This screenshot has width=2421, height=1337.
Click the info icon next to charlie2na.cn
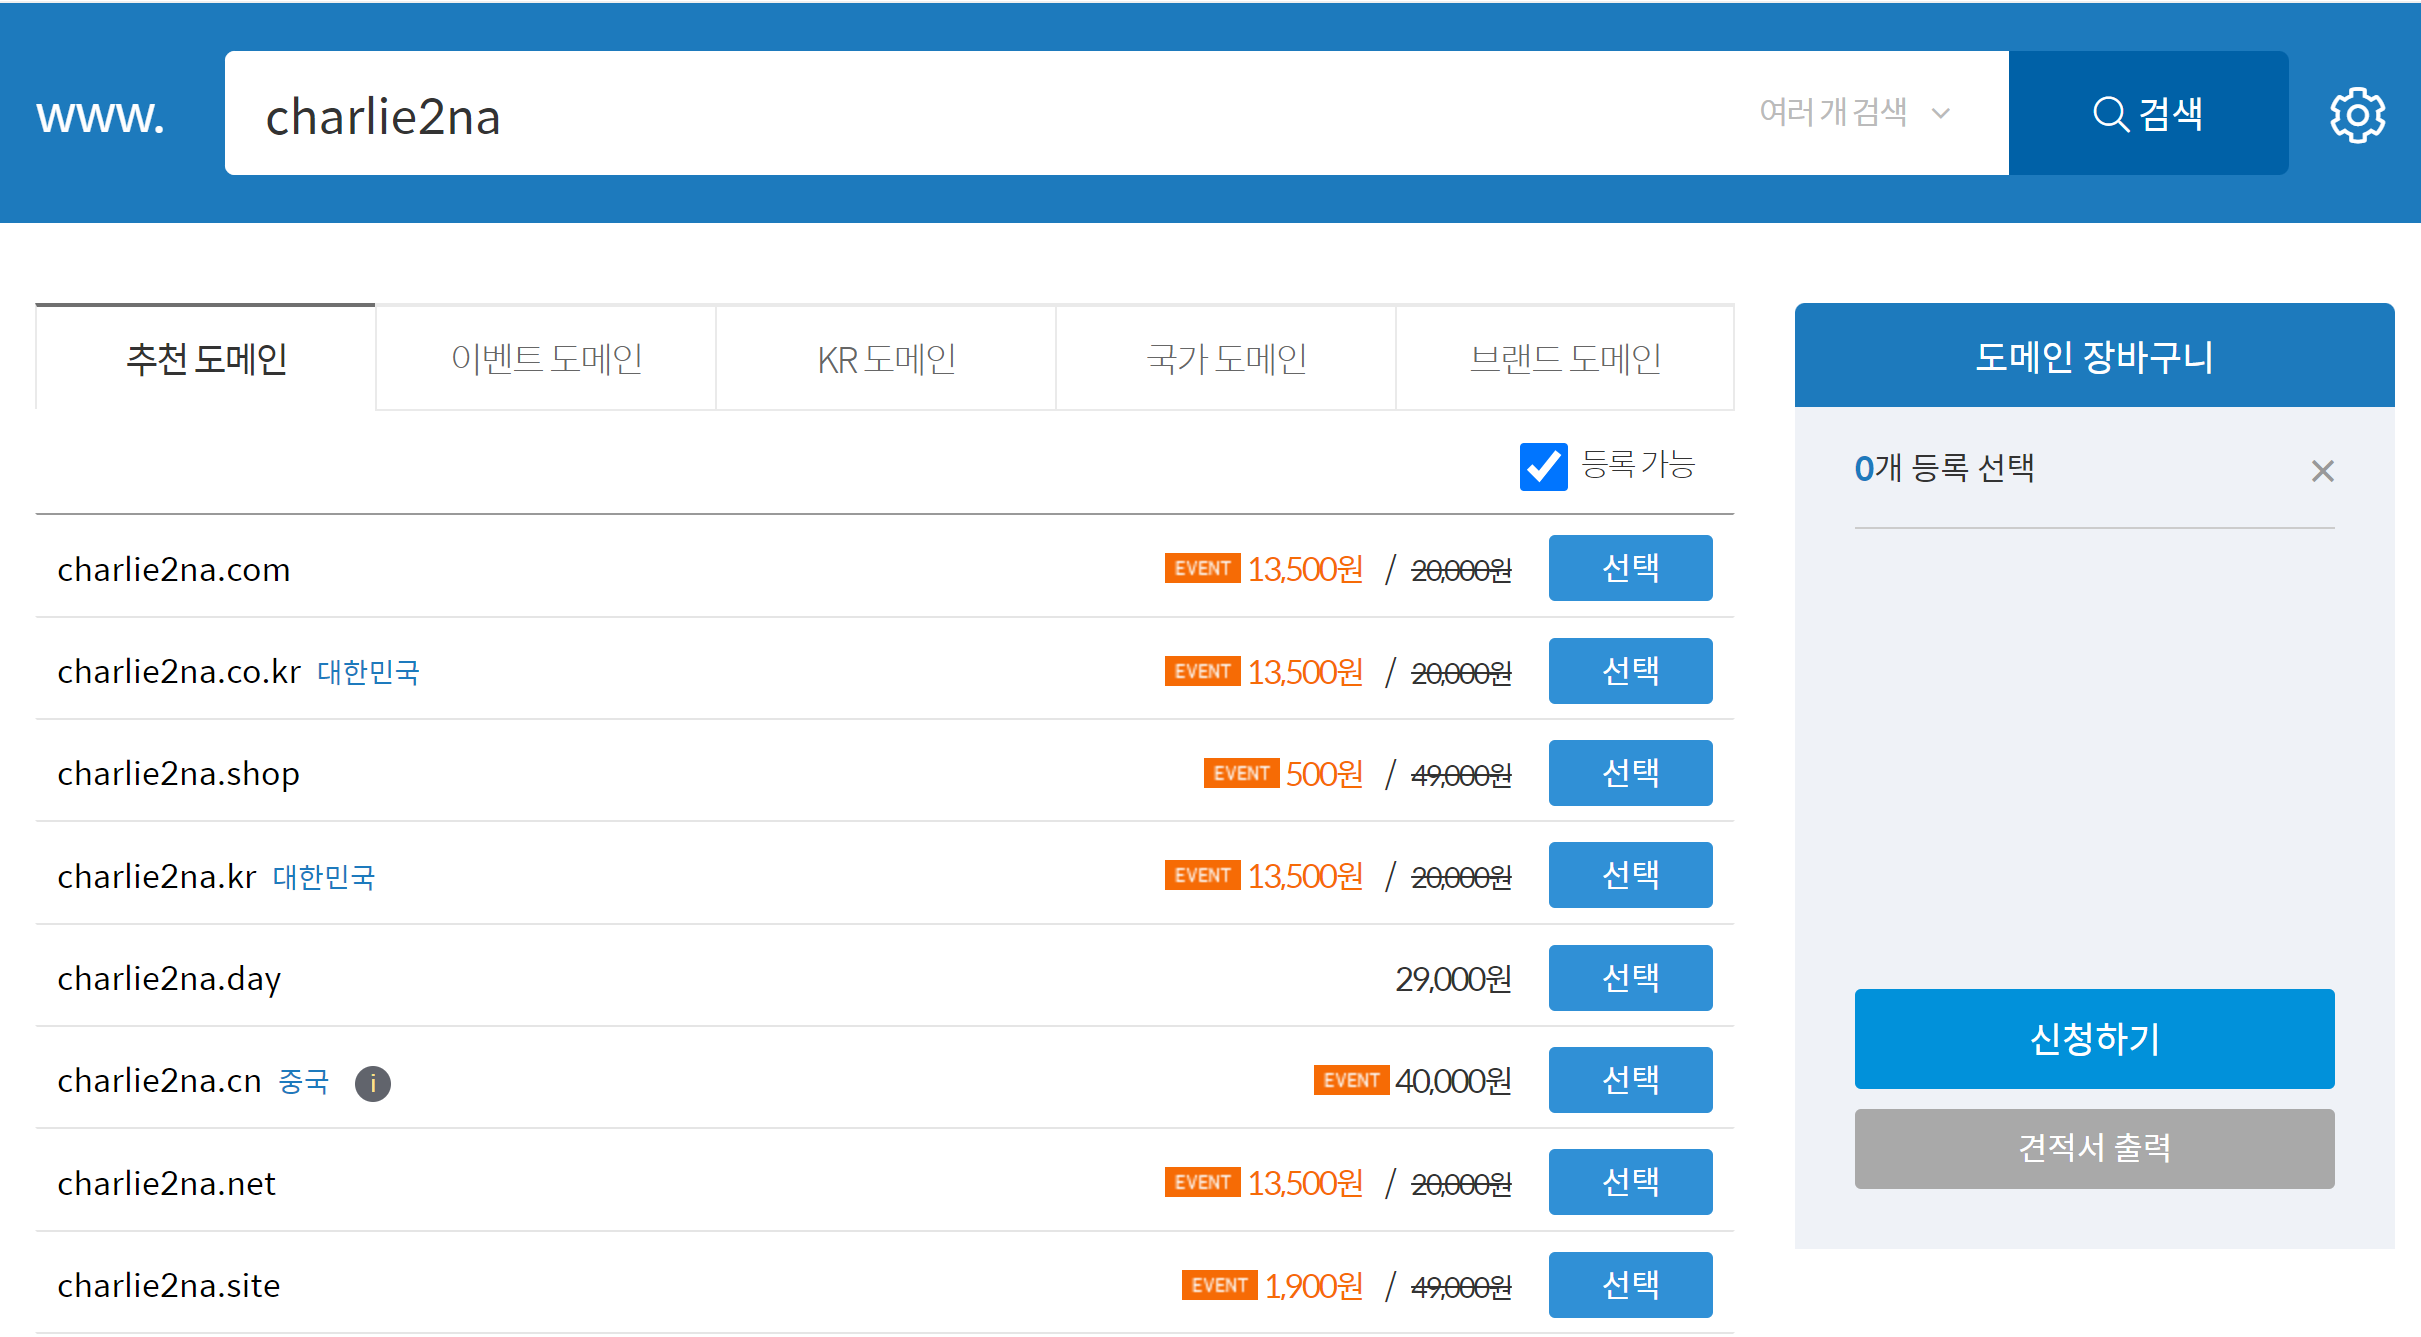[373, 1083]
